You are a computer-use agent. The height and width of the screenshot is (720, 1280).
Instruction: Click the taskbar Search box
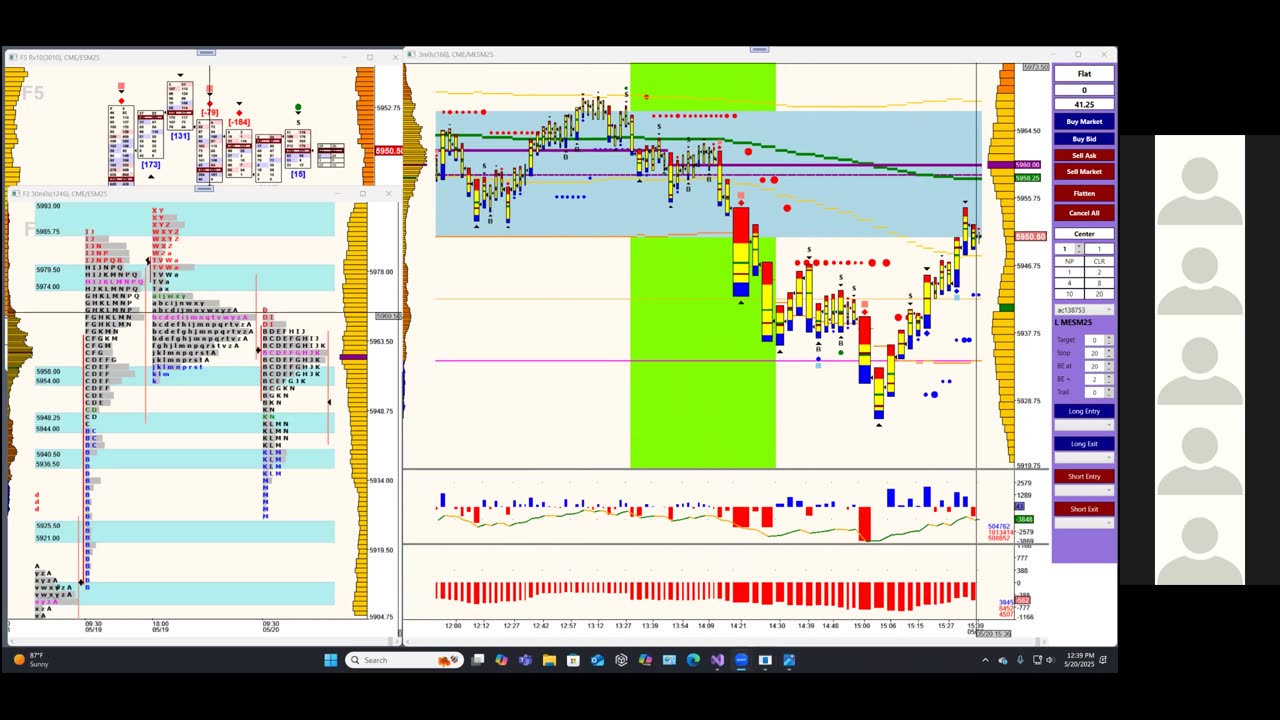coord(404,660)
